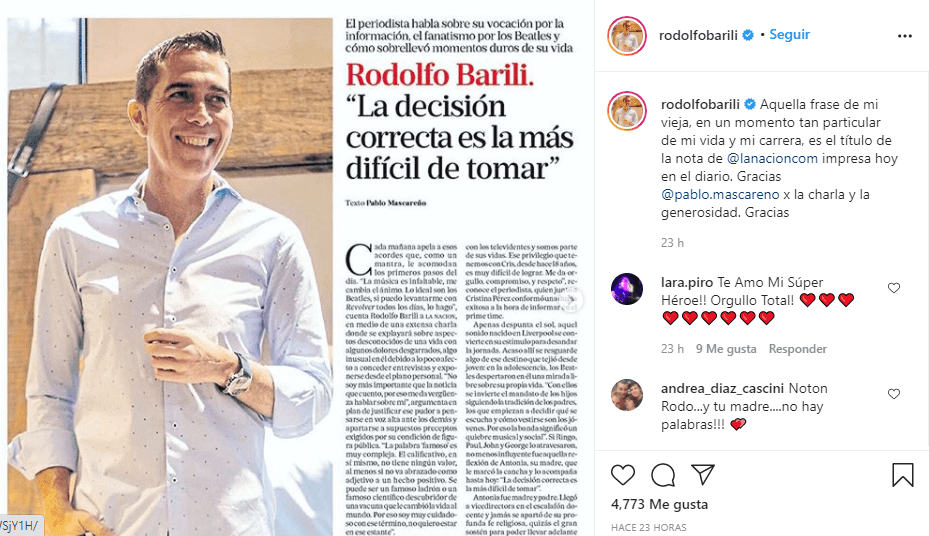This screenshot has height=536, width=929.
Task: Open the rodolfobarili username in the header
Action: pyautogui.click(x=698, y=36)
